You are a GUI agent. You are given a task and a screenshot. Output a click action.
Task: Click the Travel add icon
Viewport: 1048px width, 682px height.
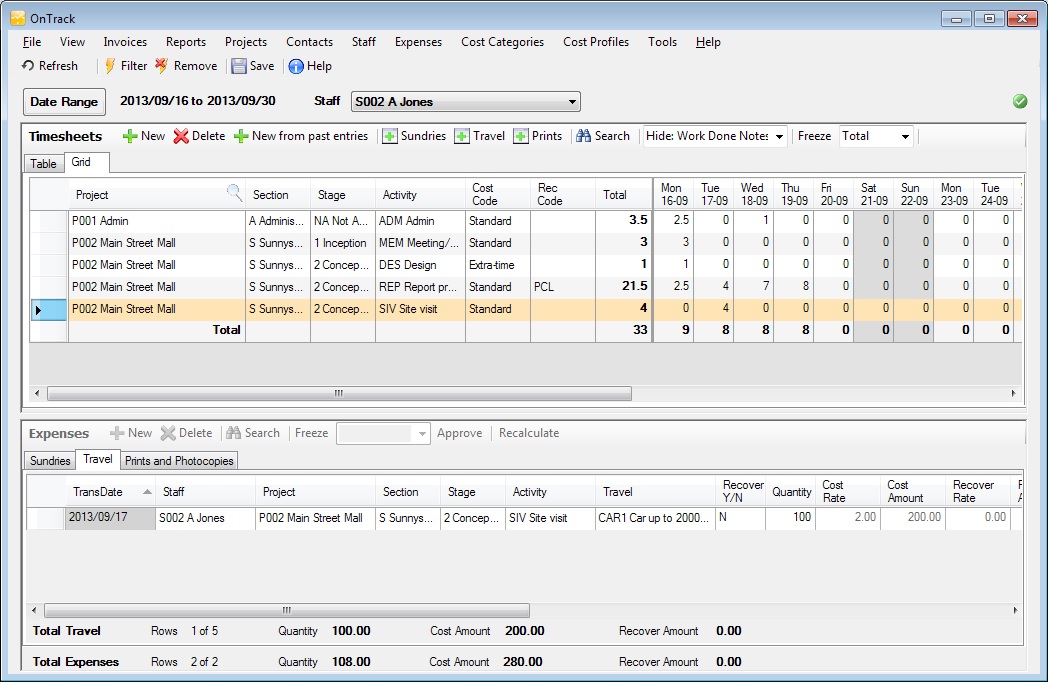(462, 136)
